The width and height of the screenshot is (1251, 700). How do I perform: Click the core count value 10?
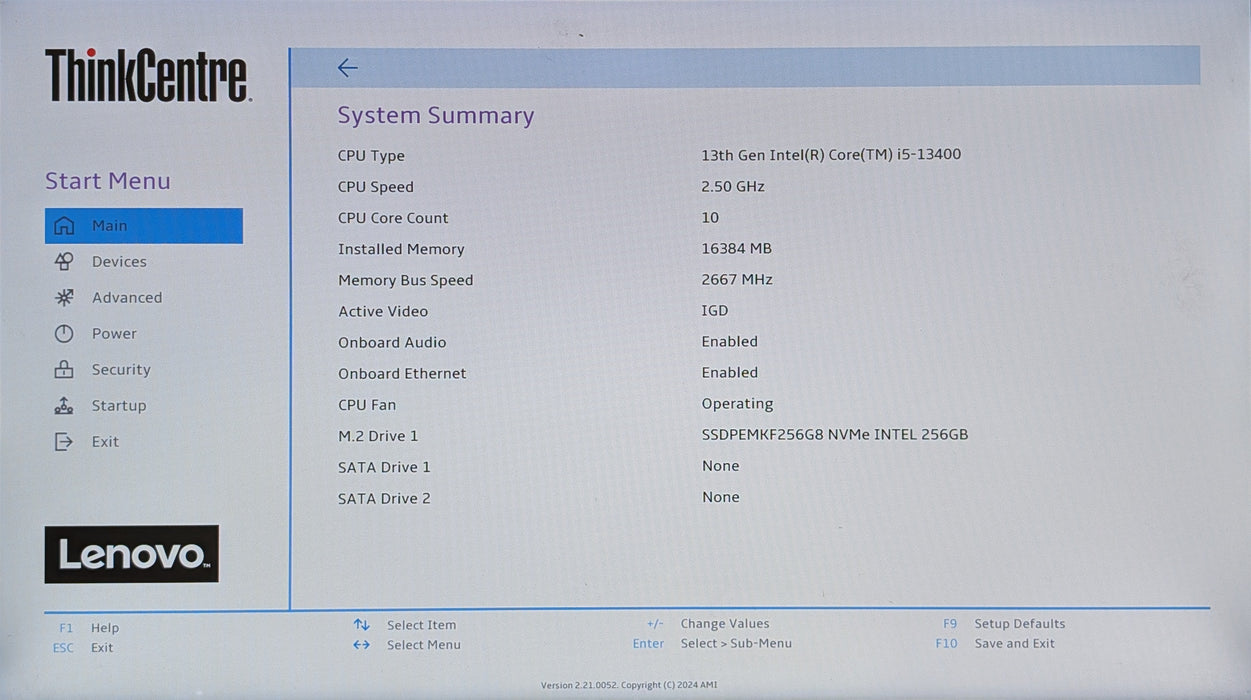click(x=710, y=218)
